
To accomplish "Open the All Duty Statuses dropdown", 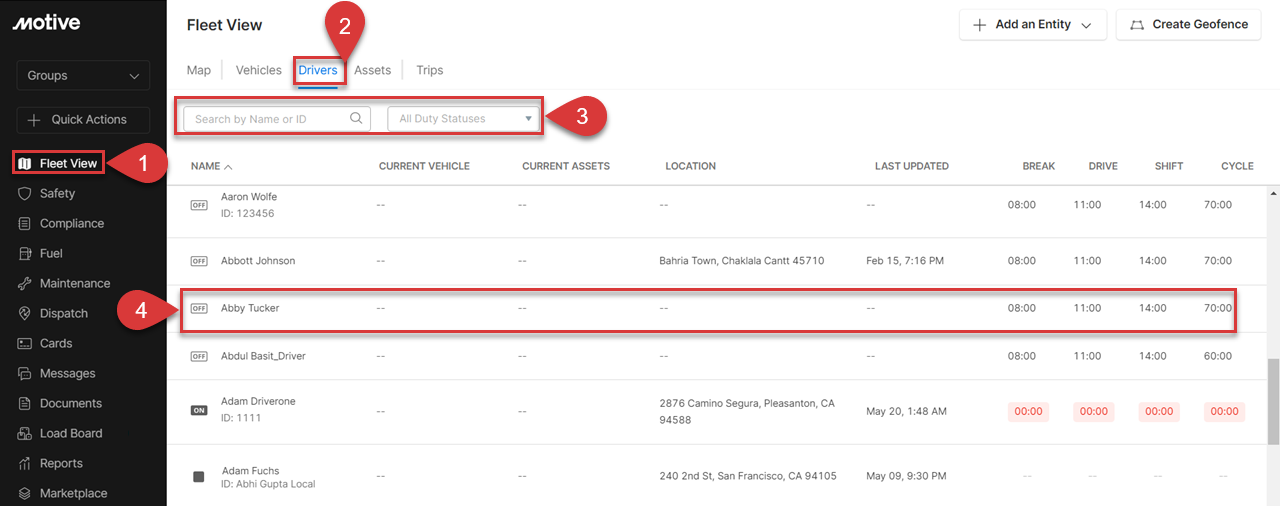I will click(465, 118).
